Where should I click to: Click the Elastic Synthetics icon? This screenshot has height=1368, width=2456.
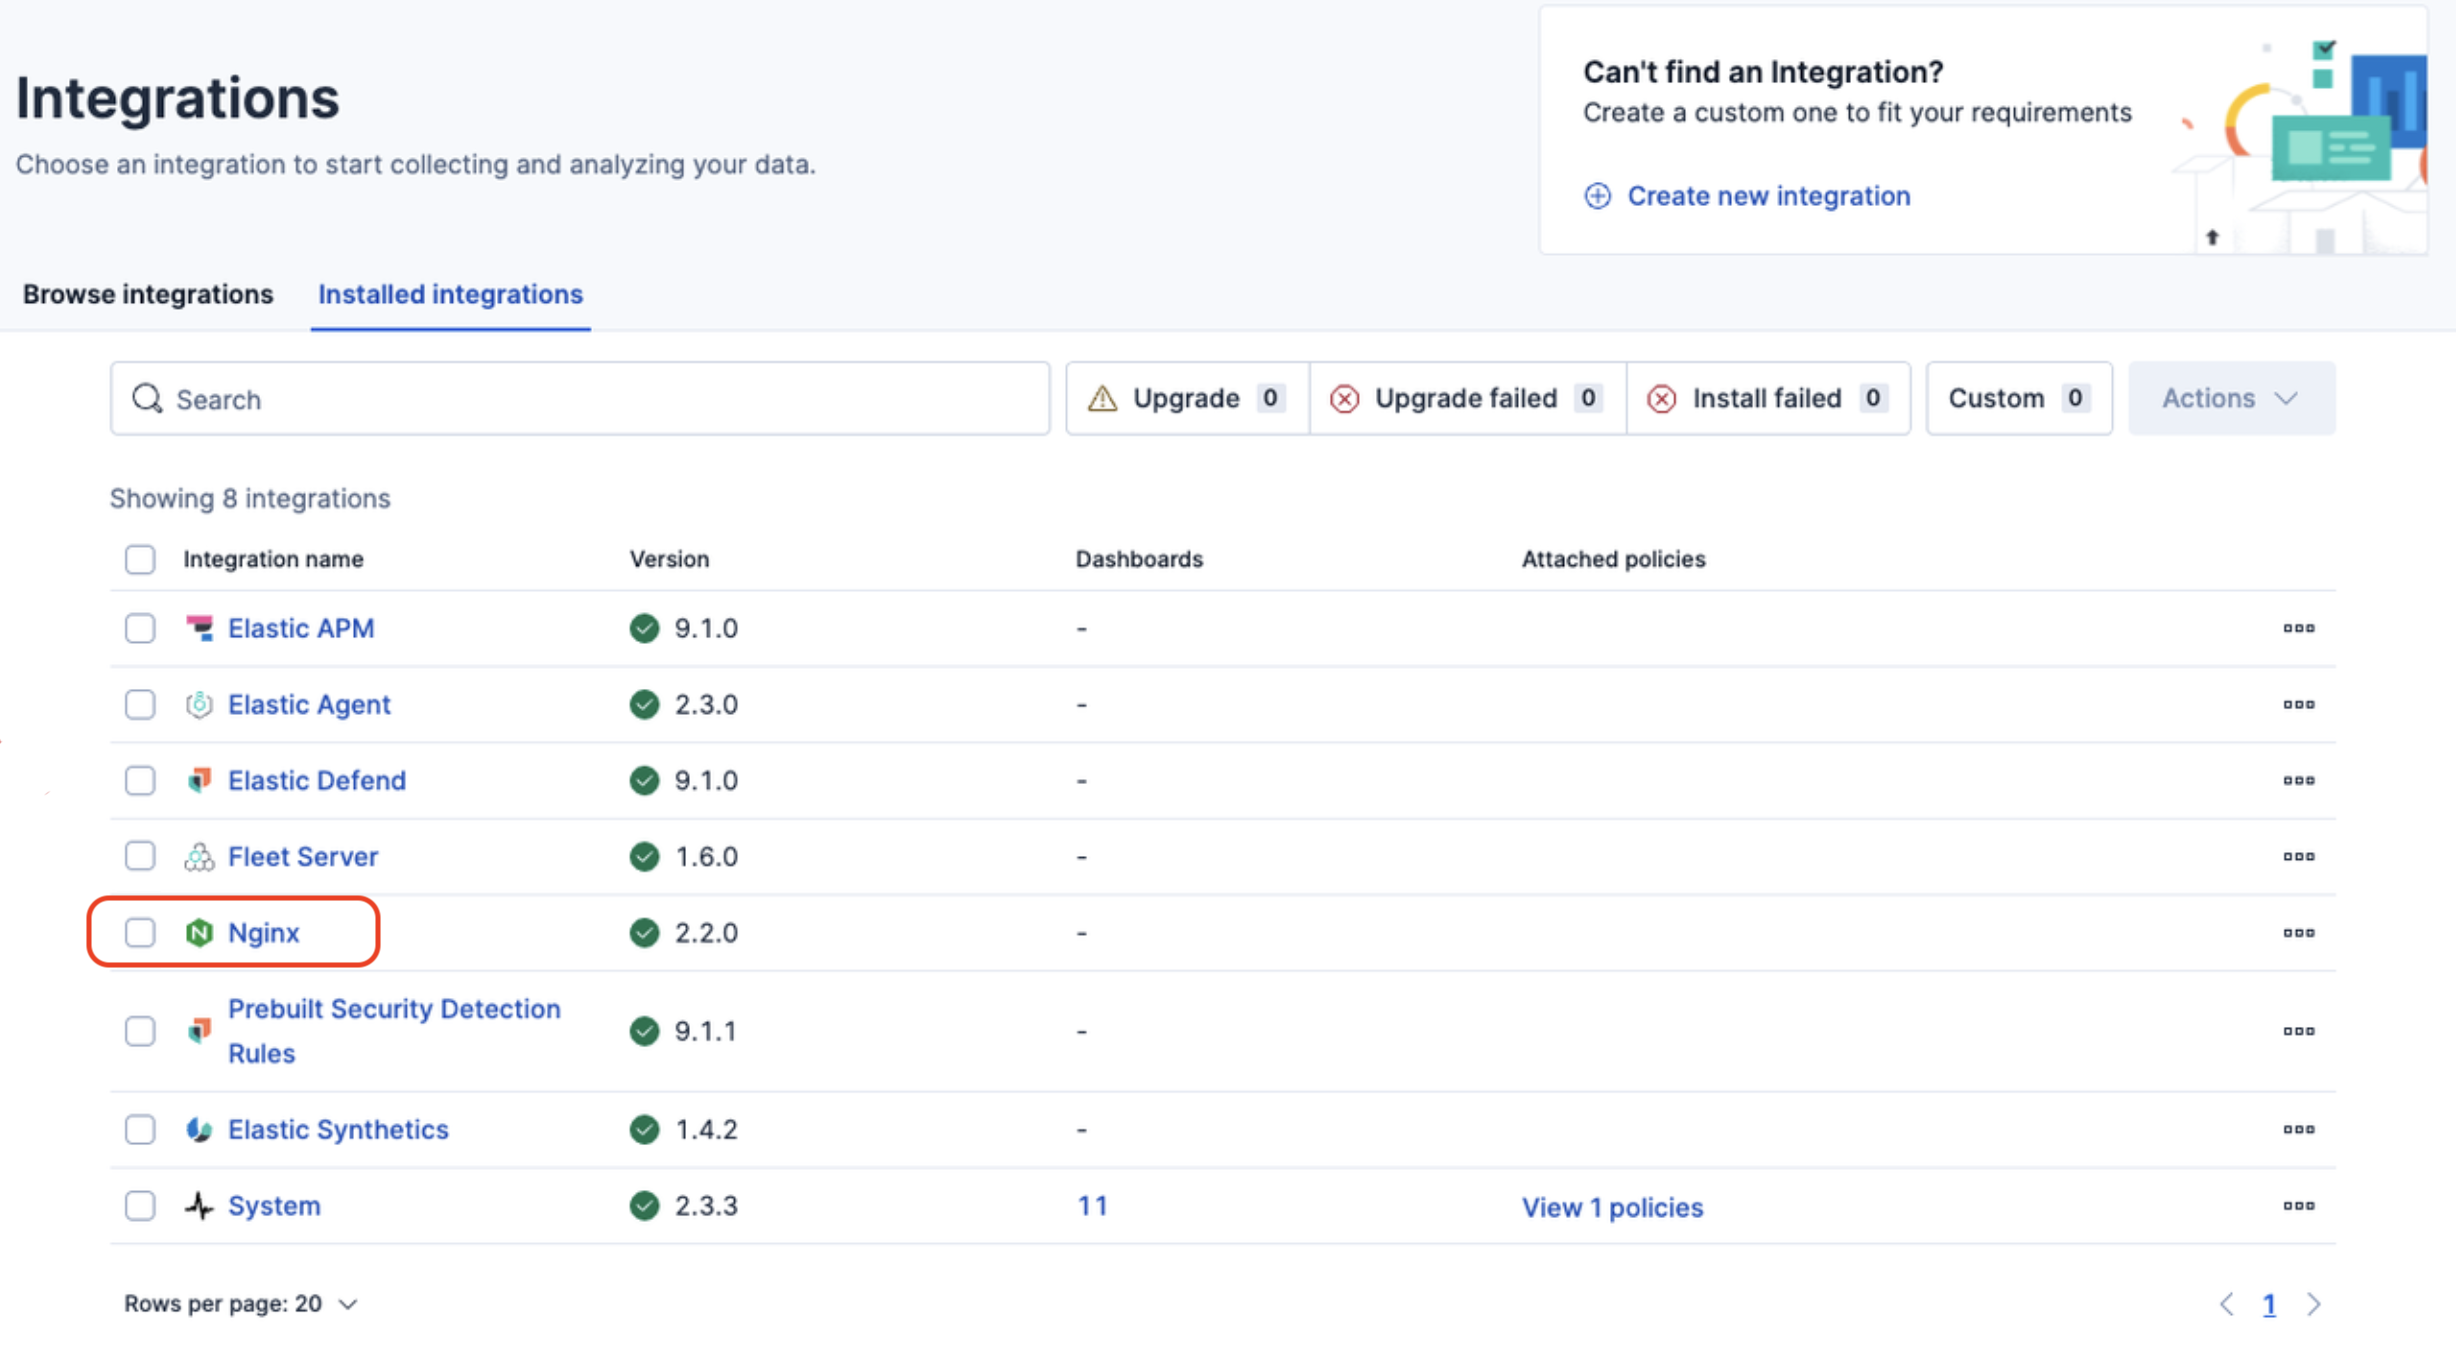coord(199,1129)
